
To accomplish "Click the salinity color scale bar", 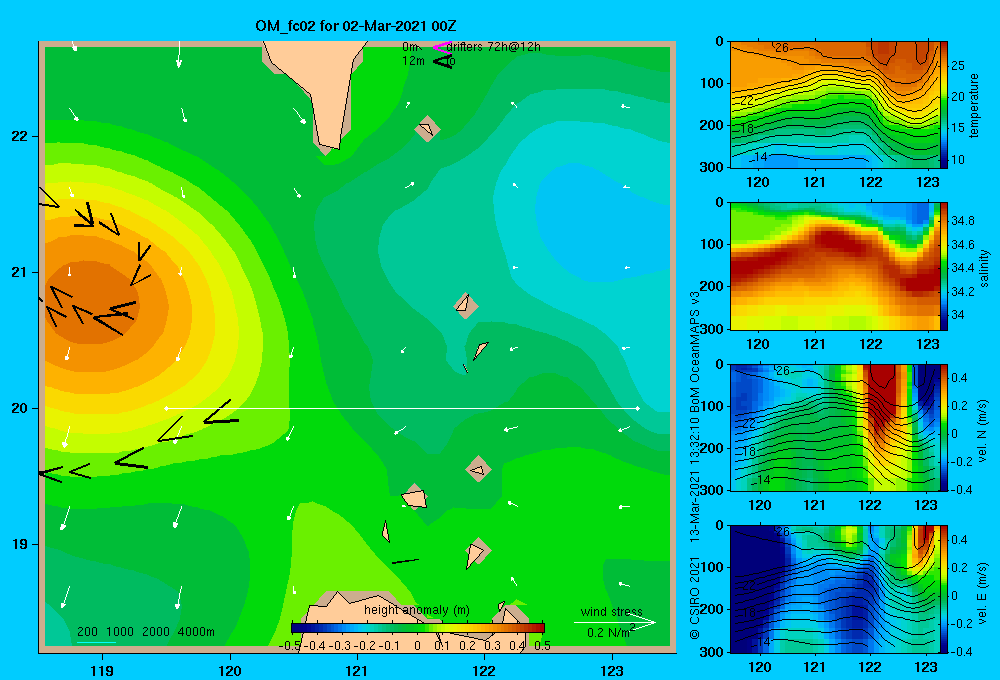I will 944,266.
